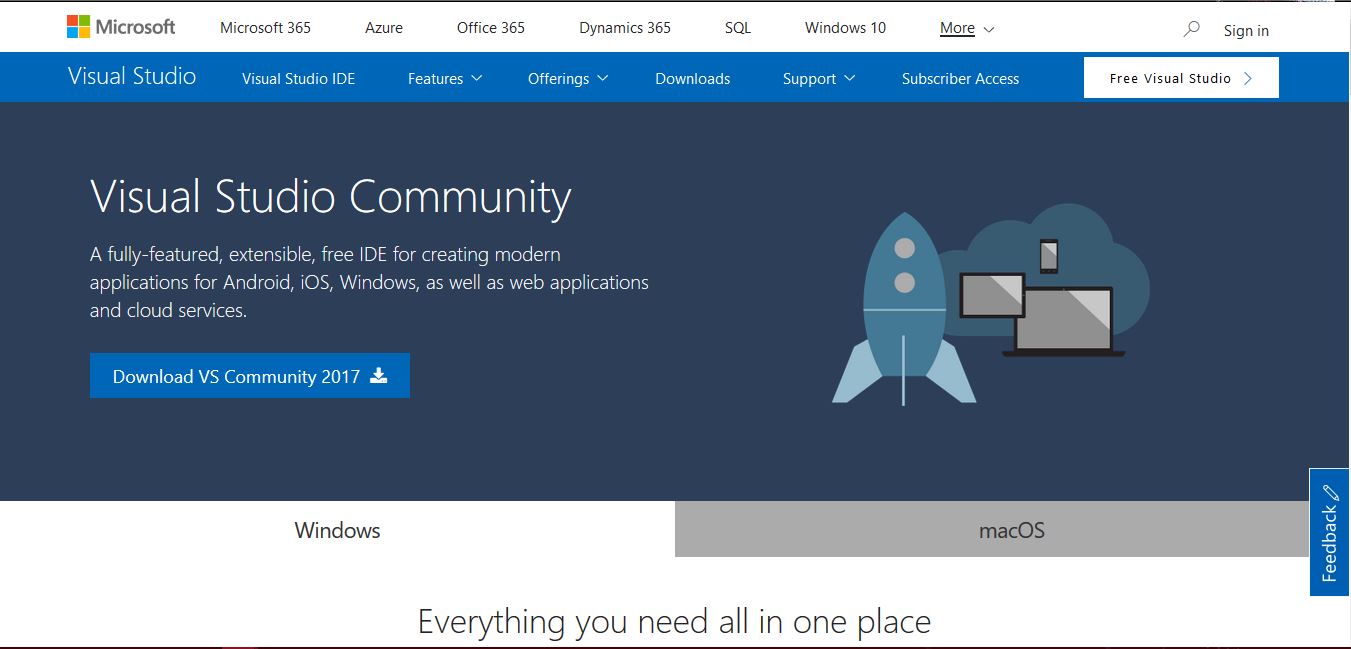
Task: Expand the Features dropdown
Action: point(444,78)
